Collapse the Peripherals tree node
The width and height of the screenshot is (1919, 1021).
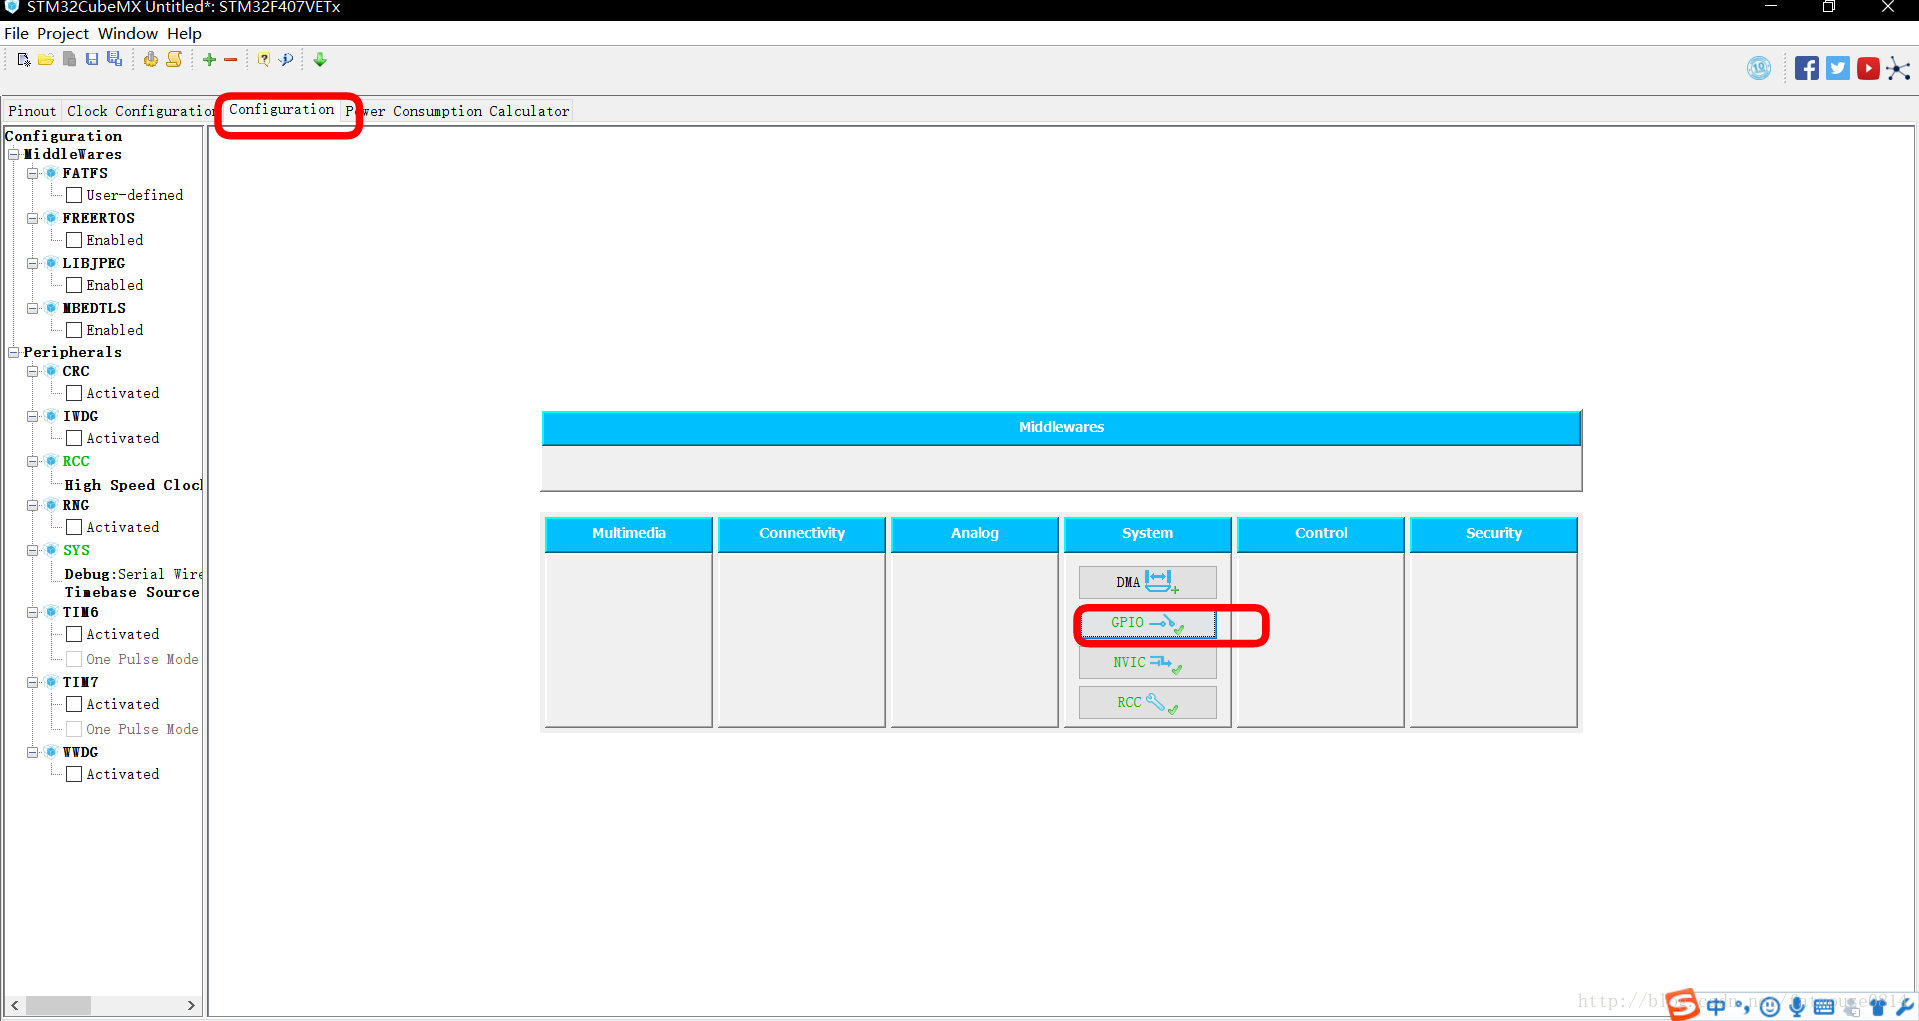point(14,352)
